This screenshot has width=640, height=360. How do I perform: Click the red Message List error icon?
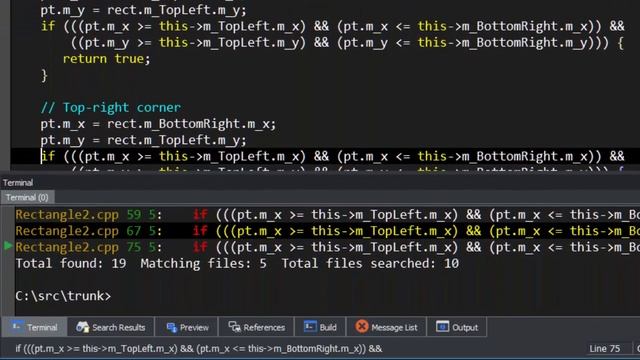pyautogui.click(x=362, y=327)
